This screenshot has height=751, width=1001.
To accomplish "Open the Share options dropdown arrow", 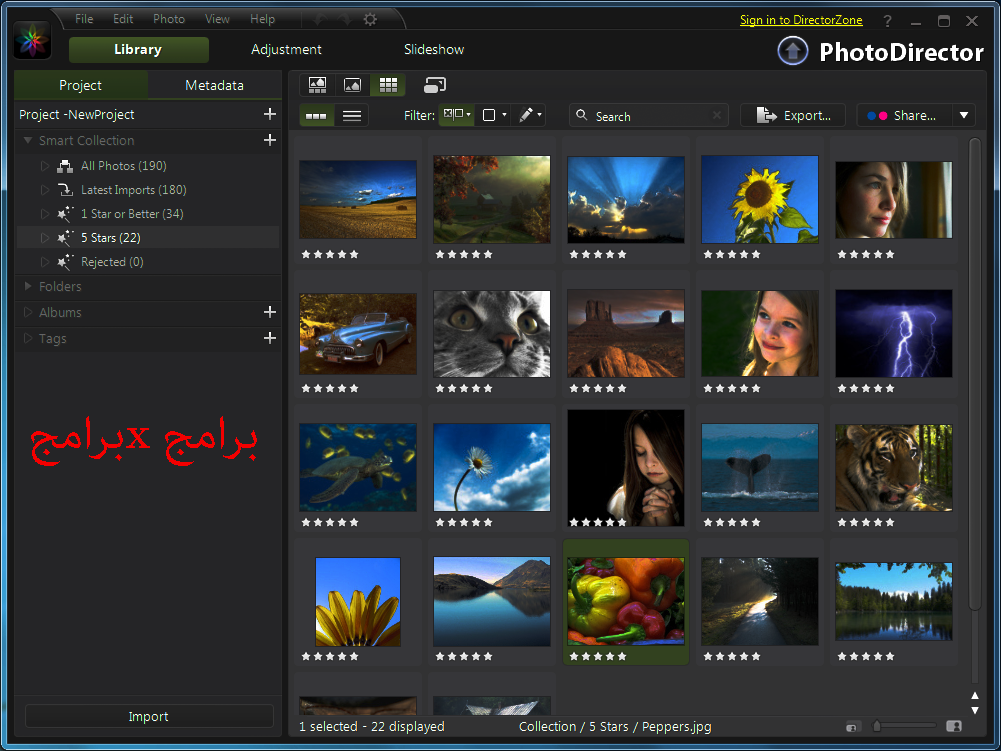I will click(962, 114).
